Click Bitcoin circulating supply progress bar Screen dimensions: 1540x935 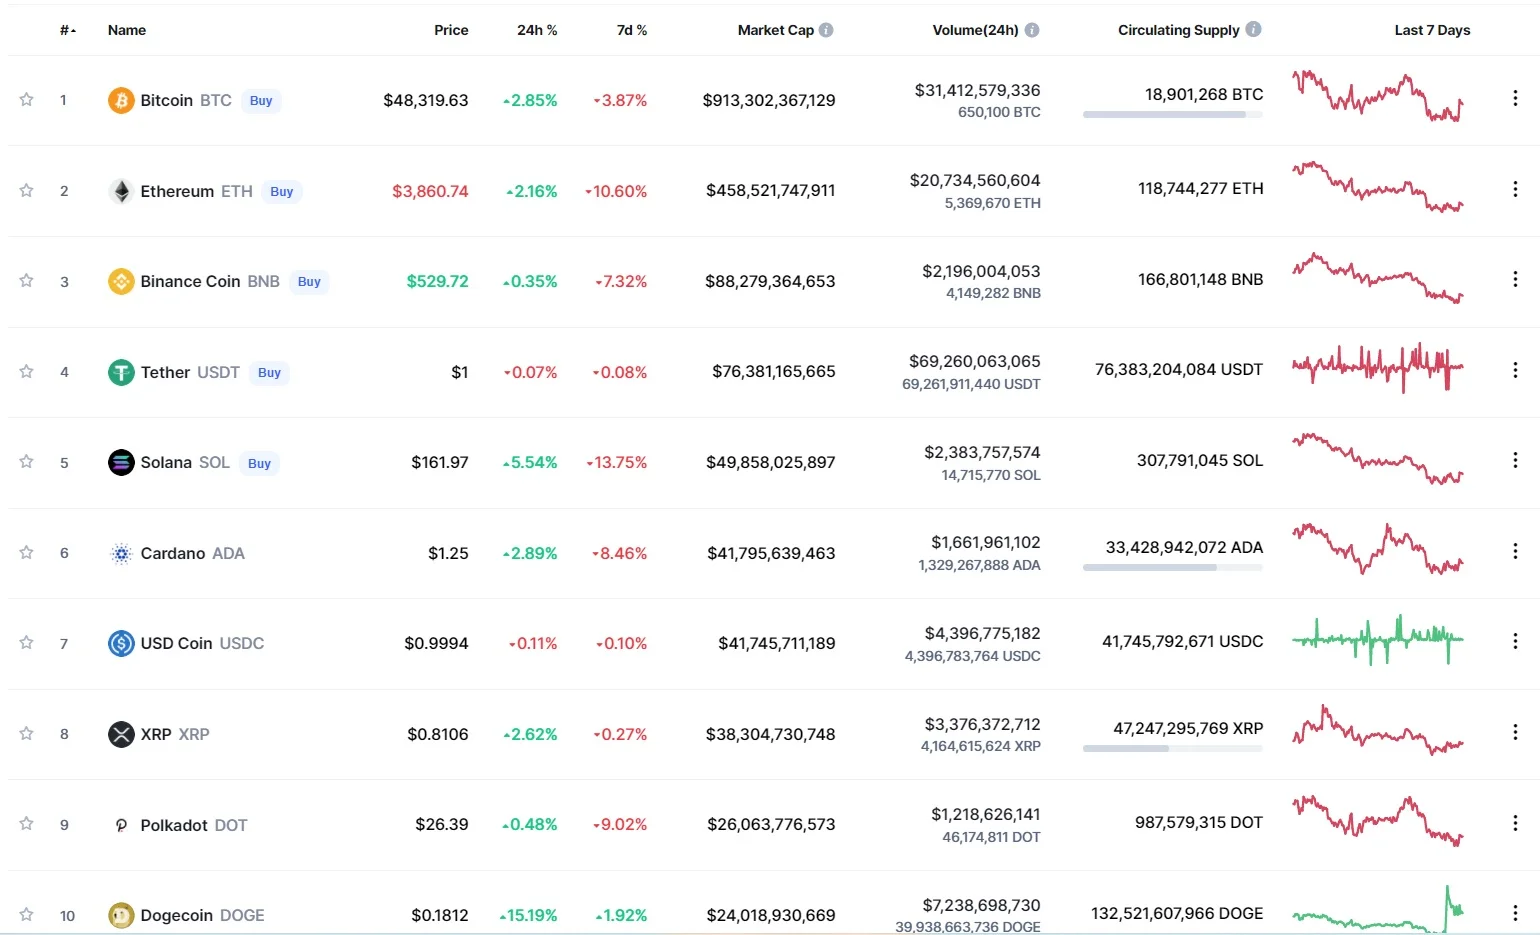[x=1172, y=115]
